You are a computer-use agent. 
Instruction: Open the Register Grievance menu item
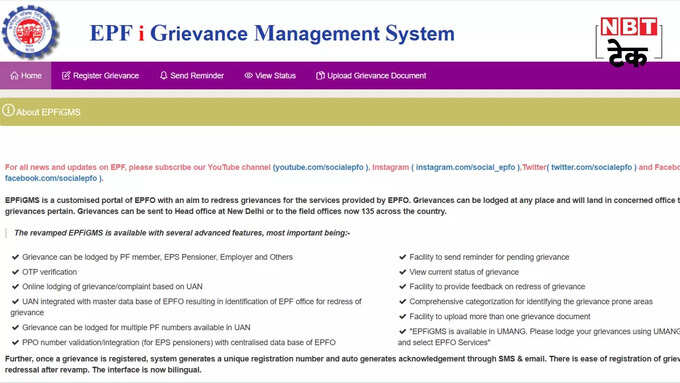click(x=100, y=75)
